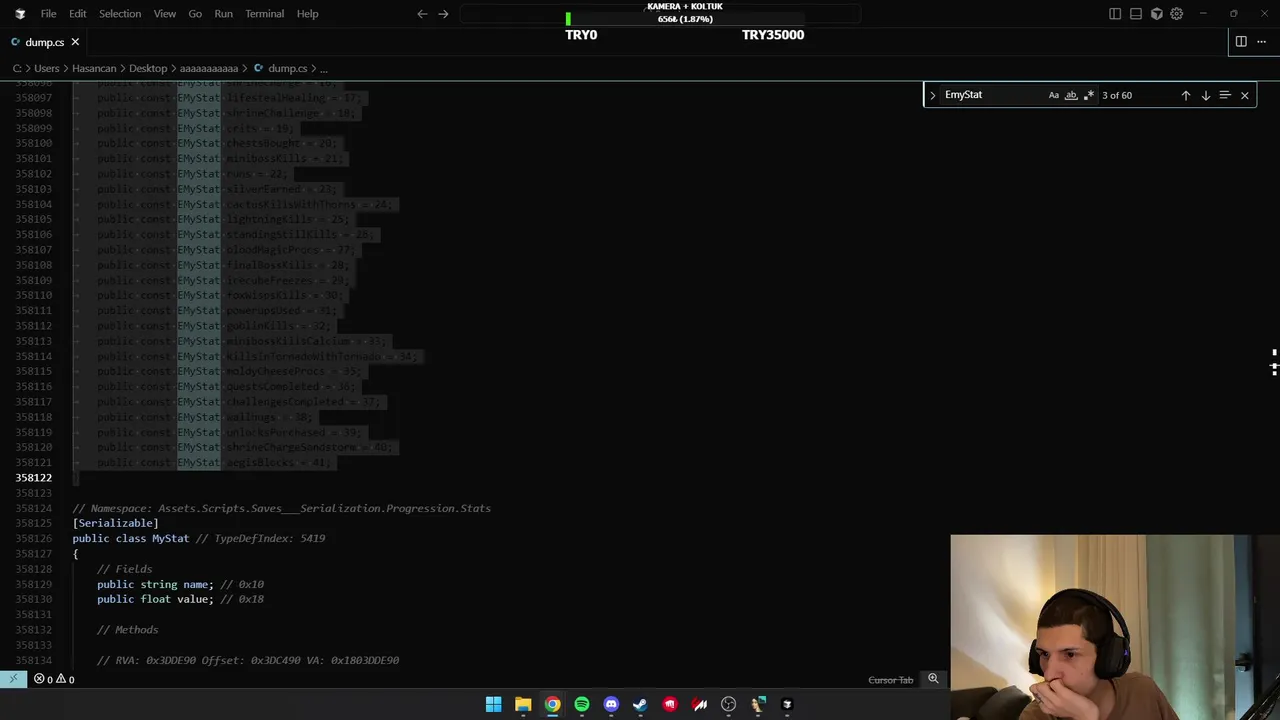Select the dump.cs editor tab
Image resolution: width=1280 pixels, height=720 pixels.
[x=44, y=42]
